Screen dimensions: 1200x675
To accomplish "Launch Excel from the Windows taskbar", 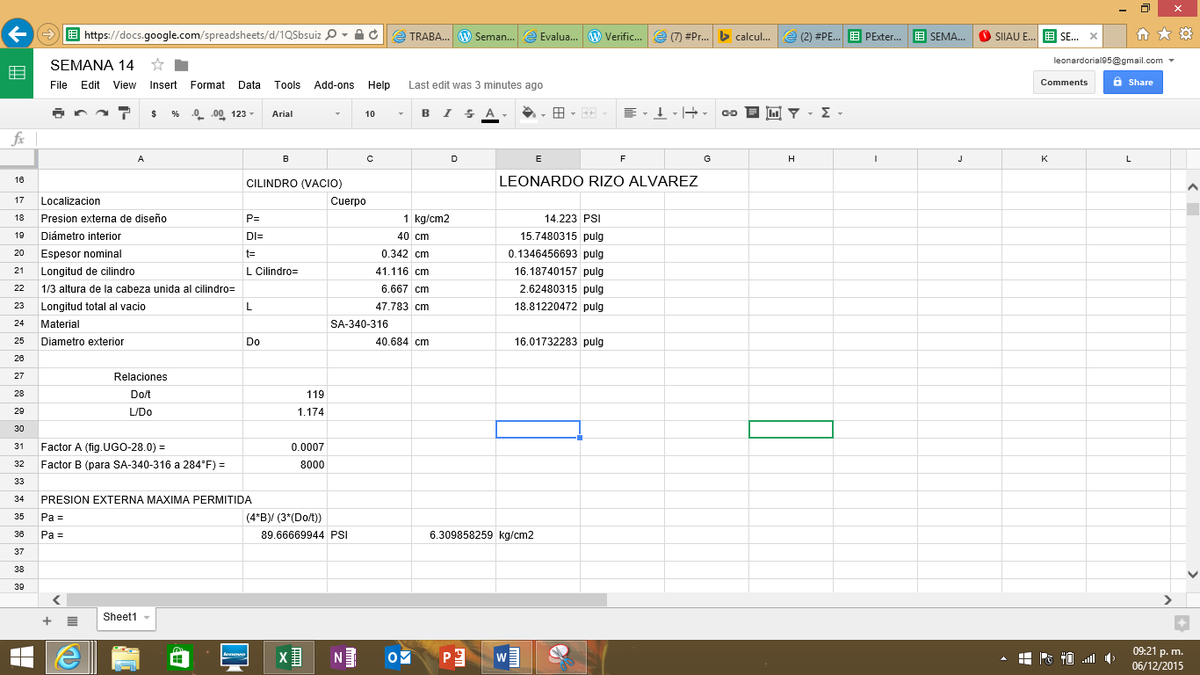I will (x=289, y=657).
